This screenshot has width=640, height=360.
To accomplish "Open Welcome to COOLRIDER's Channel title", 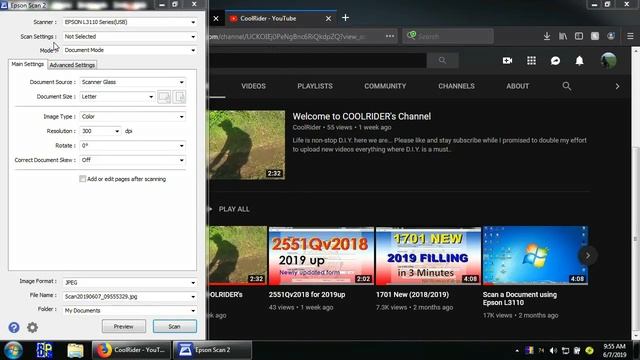I will coord(362,116).
